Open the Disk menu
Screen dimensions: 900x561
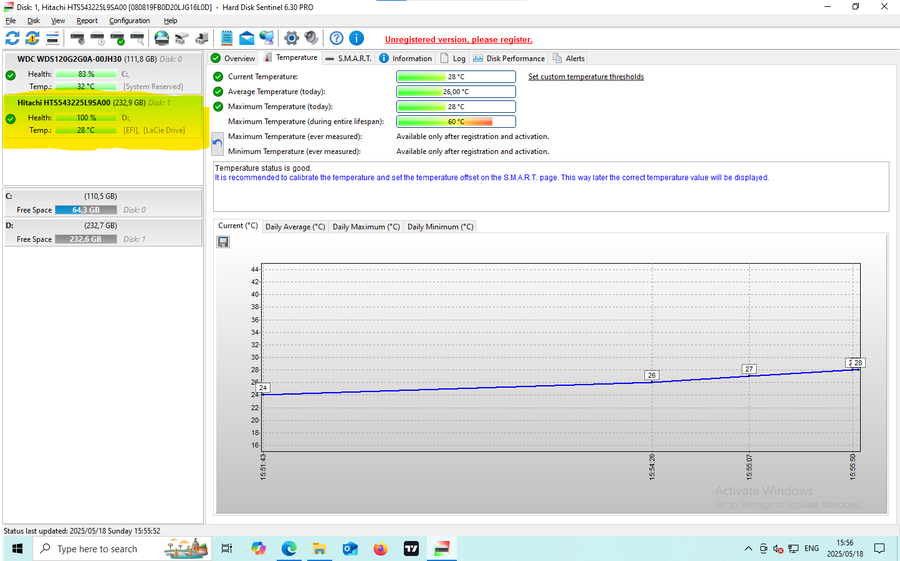coord(34,20)
